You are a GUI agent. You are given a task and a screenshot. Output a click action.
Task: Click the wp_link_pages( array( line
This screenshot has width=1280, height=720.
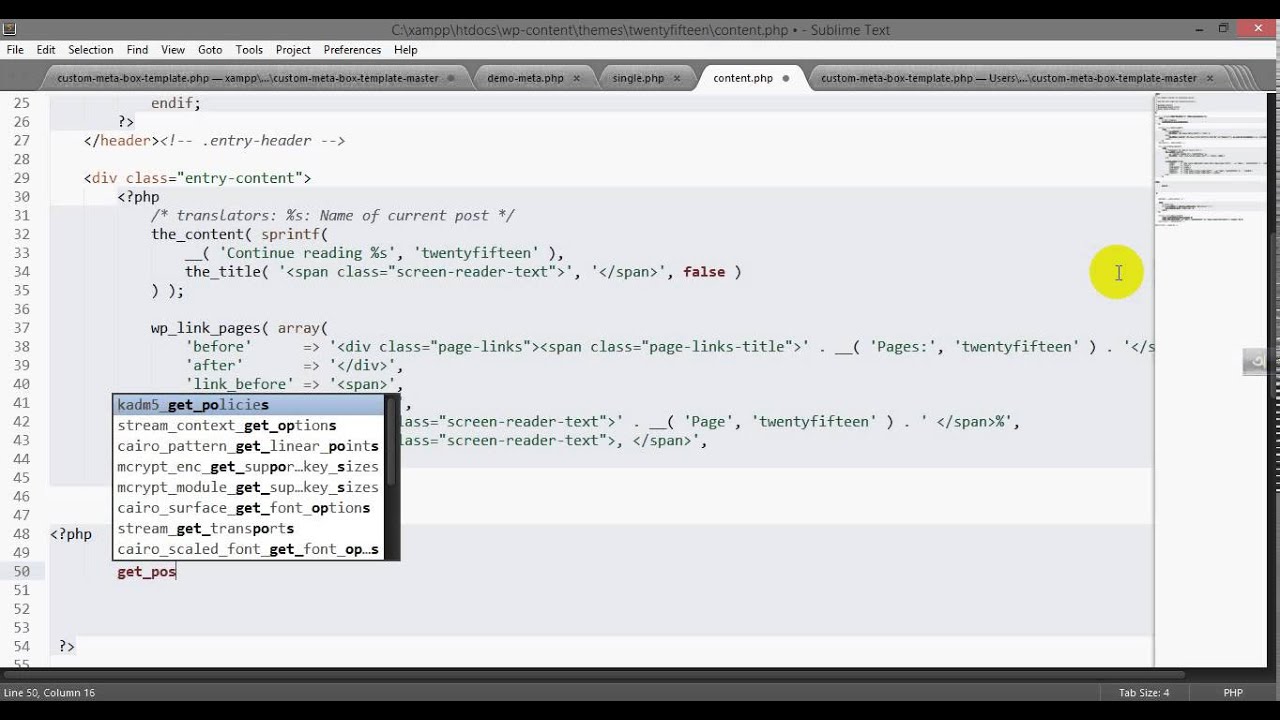pyautogui.click(x=239, y=328)
